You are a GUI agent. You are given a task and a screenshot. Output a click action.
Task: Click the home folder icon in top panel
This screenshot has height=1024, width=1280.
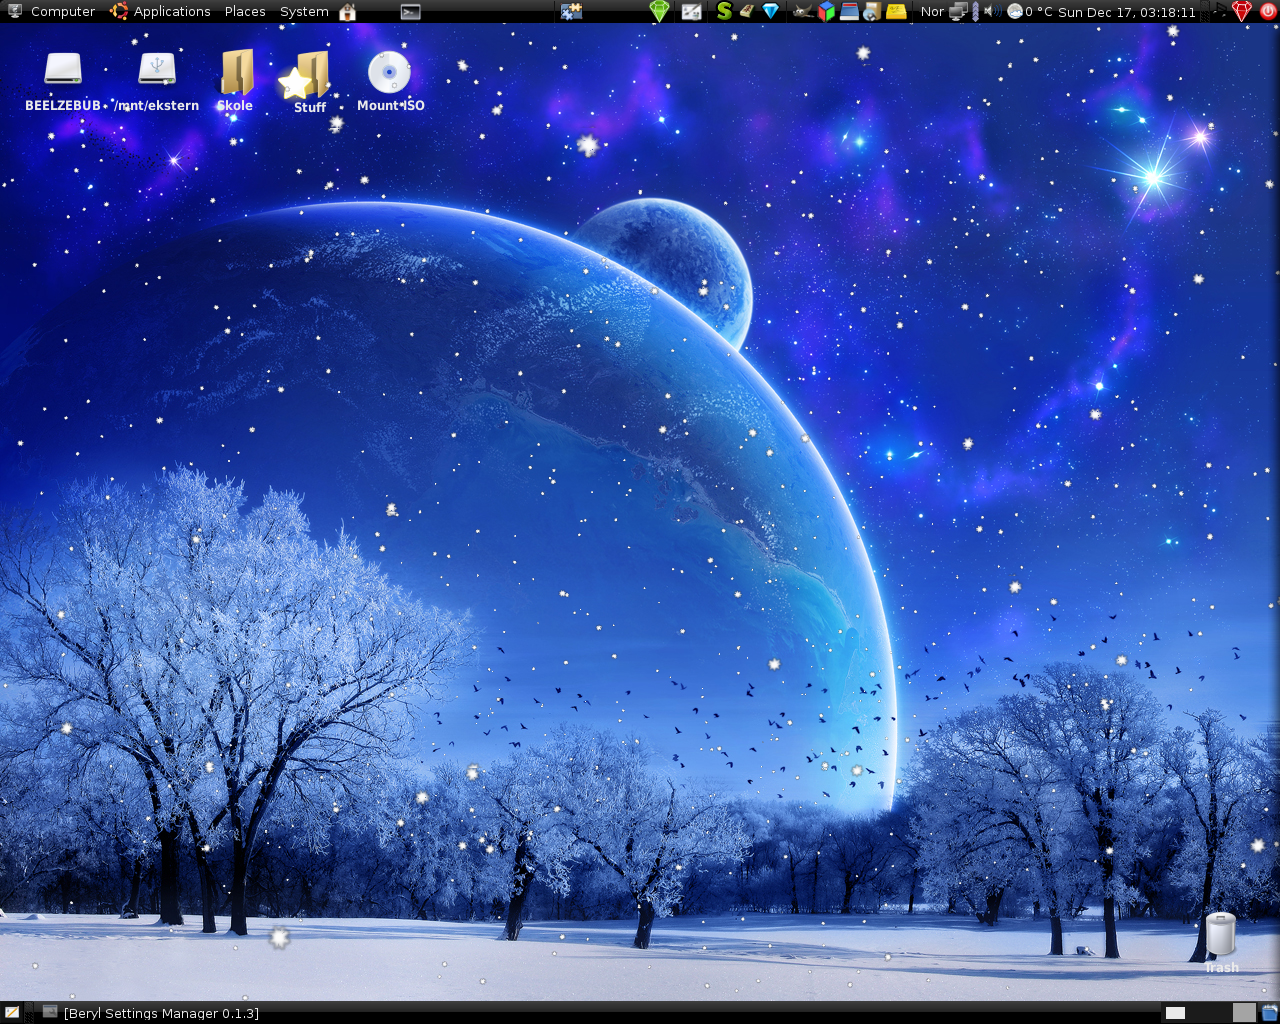coord(348,12)
